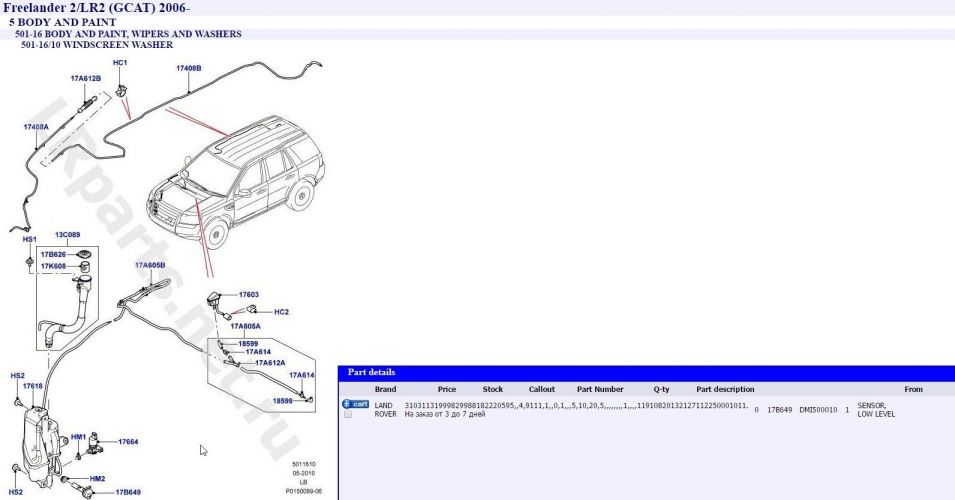Select the 17B649 cell in the part table
The height and width of the screenshot is (500, 955).
click(x=780, y=410)
